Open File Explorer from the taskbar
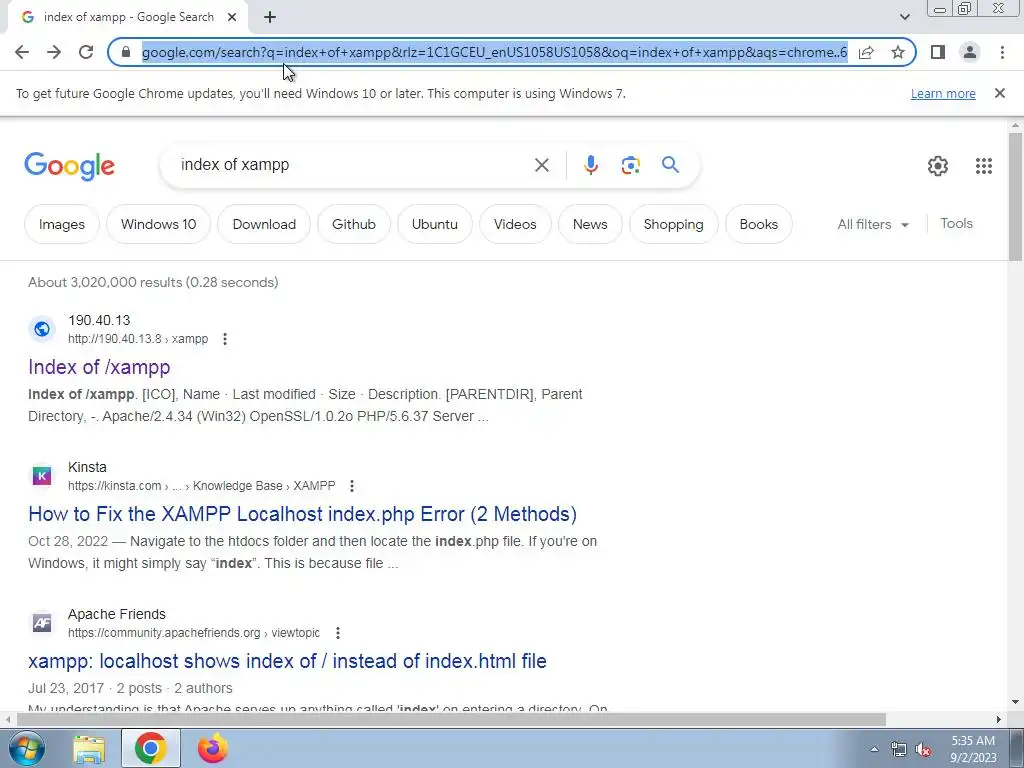The width and height of the screenshot is (1024, 768). (x=89, y=748)
